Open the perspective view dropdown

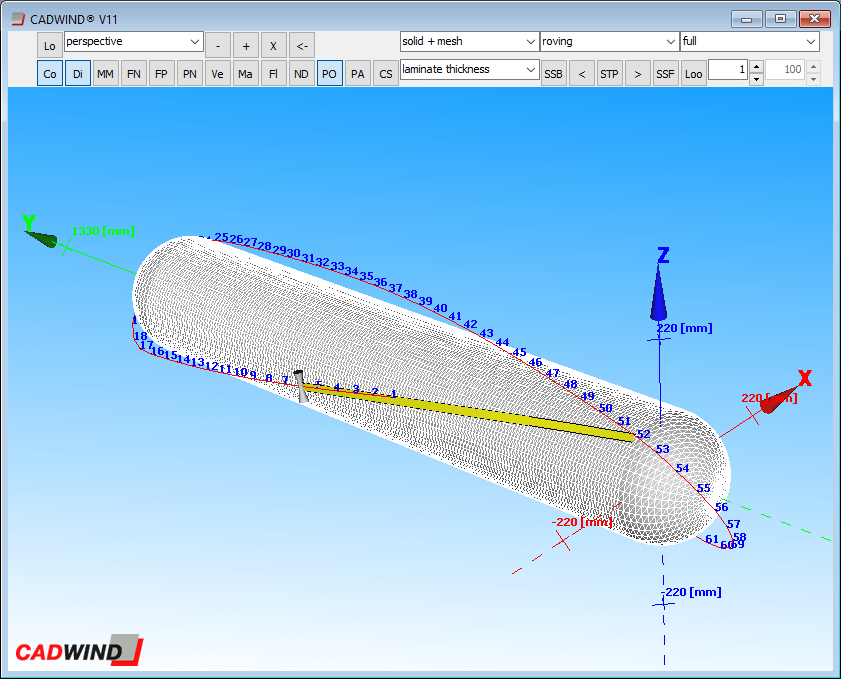(x=133, y=42)
